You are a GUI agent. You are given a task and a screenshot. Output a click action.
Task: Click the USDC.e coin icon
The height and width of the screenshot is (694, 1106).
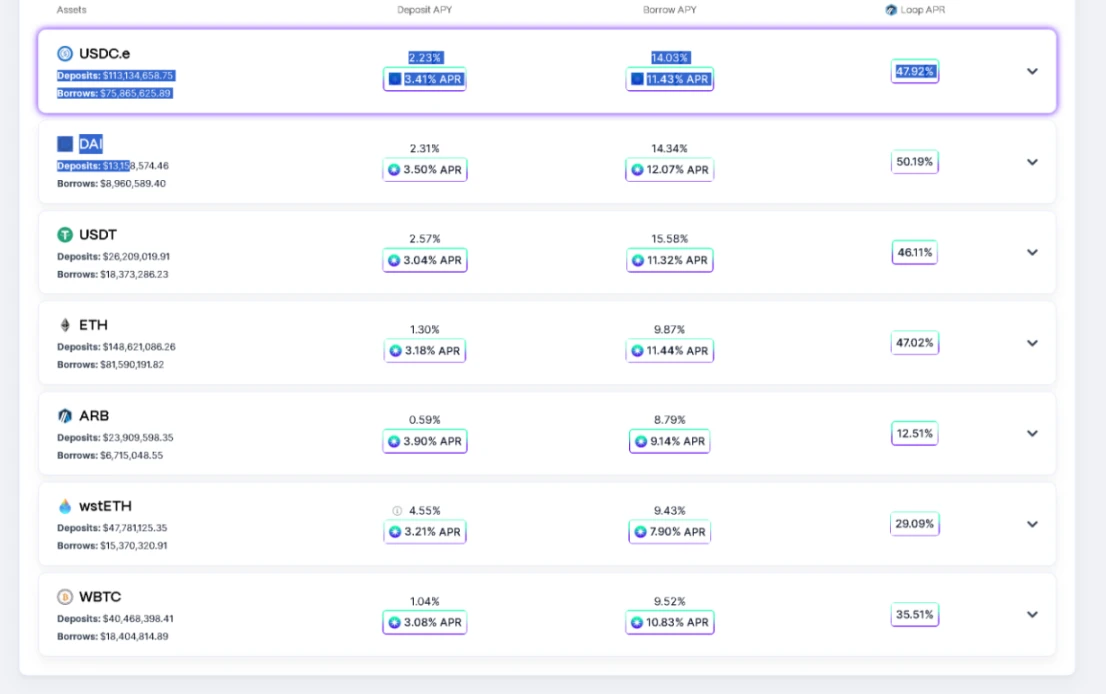65,54
